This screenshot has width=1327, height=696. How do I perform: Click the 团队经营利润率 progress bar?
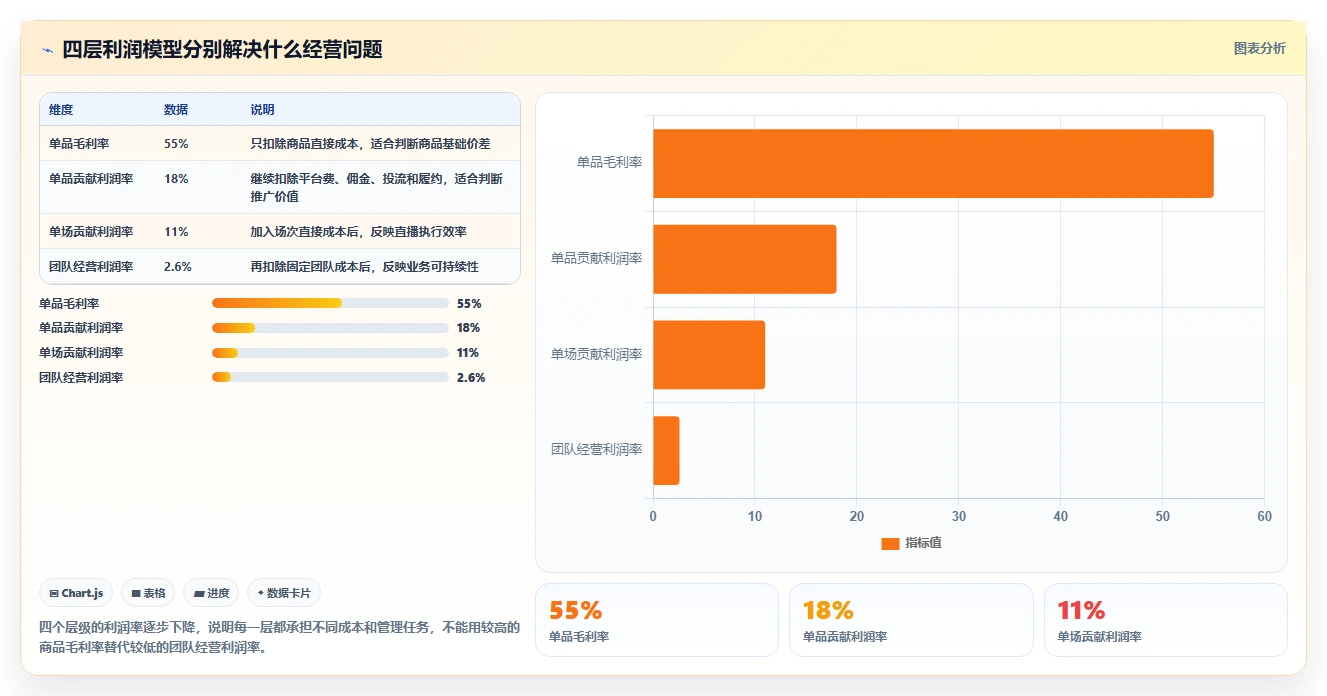tap(330, 377)
